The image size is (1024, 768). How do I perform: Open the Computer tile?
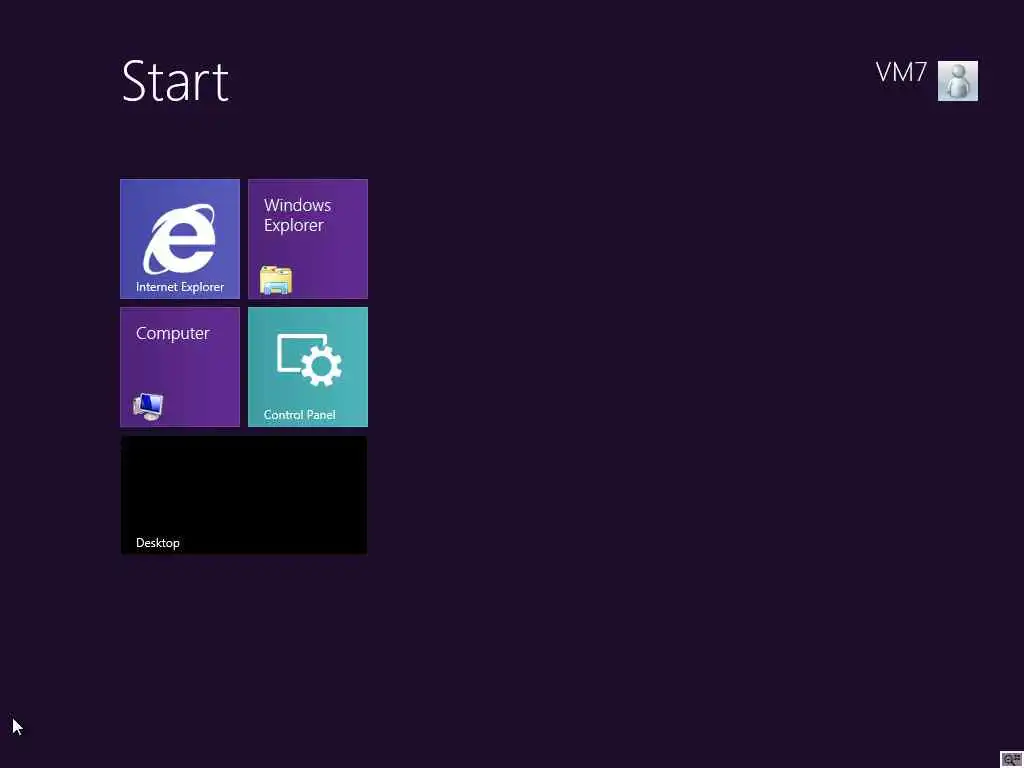(180, 367)
